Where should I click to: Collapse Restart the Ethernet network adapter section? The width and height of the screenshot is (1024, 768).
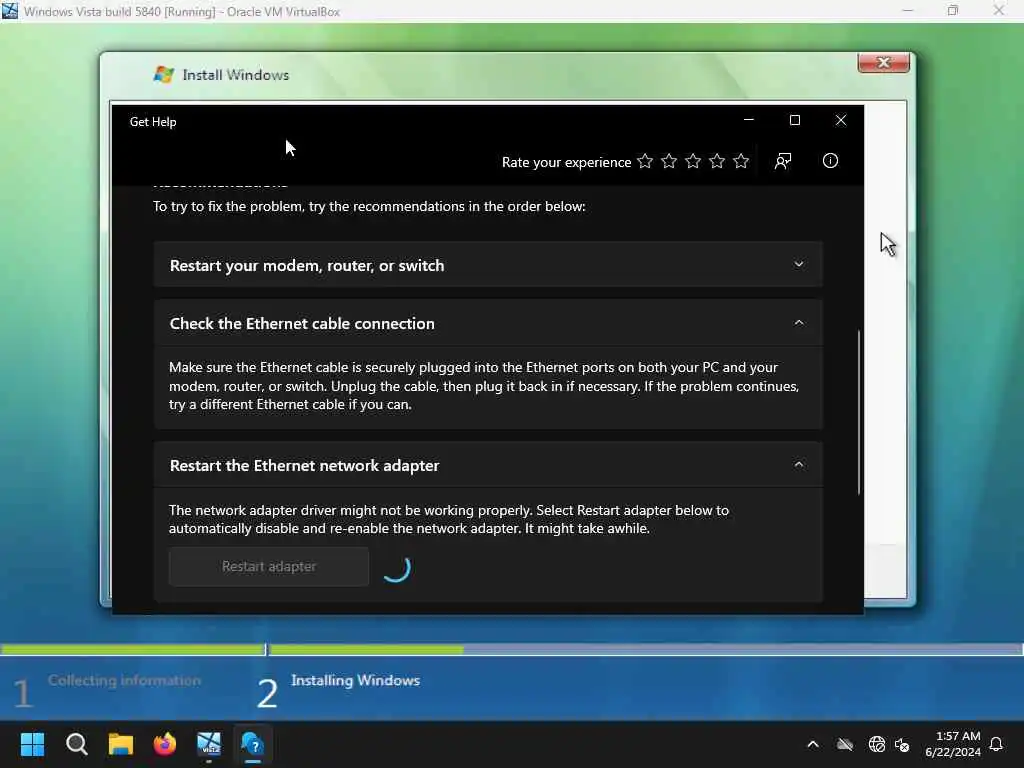tap(799, 464)
